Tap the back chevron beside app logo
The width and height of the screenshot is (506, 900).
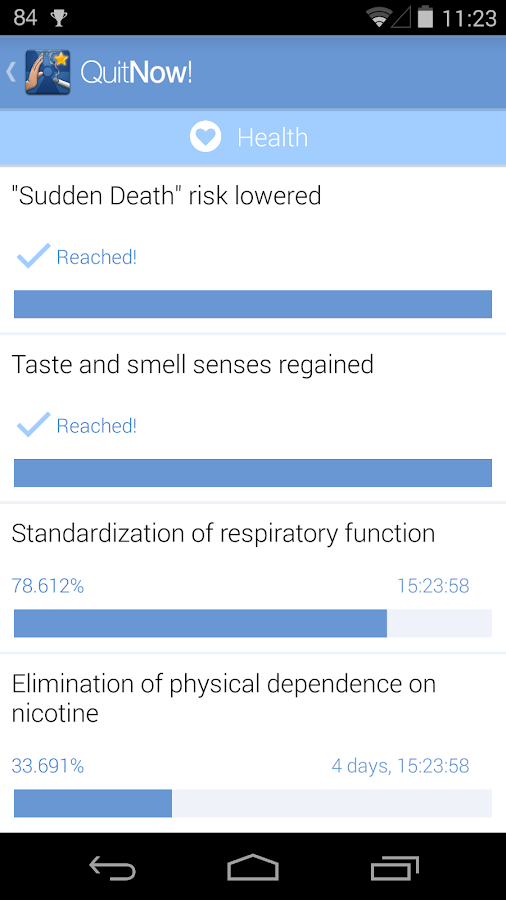(x=11, y=72)
